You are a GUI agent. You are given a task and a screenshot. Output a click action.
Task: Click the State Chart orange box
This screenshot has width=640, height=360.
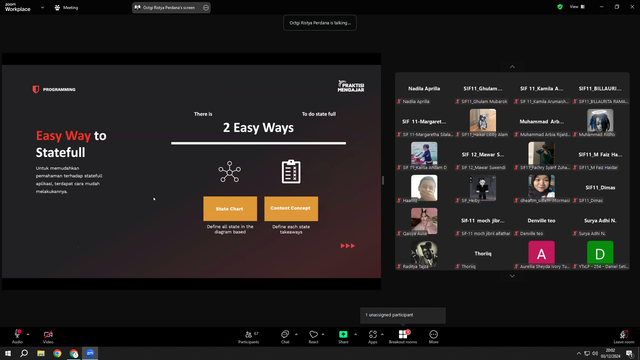click(x=230, y=209)
